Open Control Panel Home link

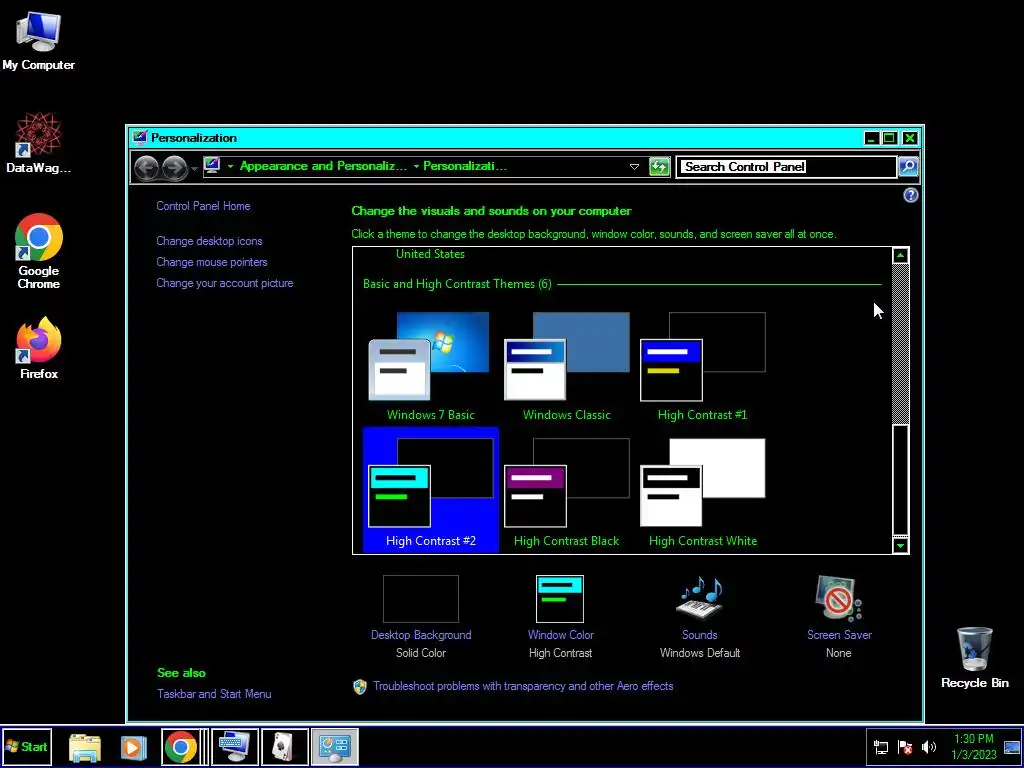(x=203, y=206)
